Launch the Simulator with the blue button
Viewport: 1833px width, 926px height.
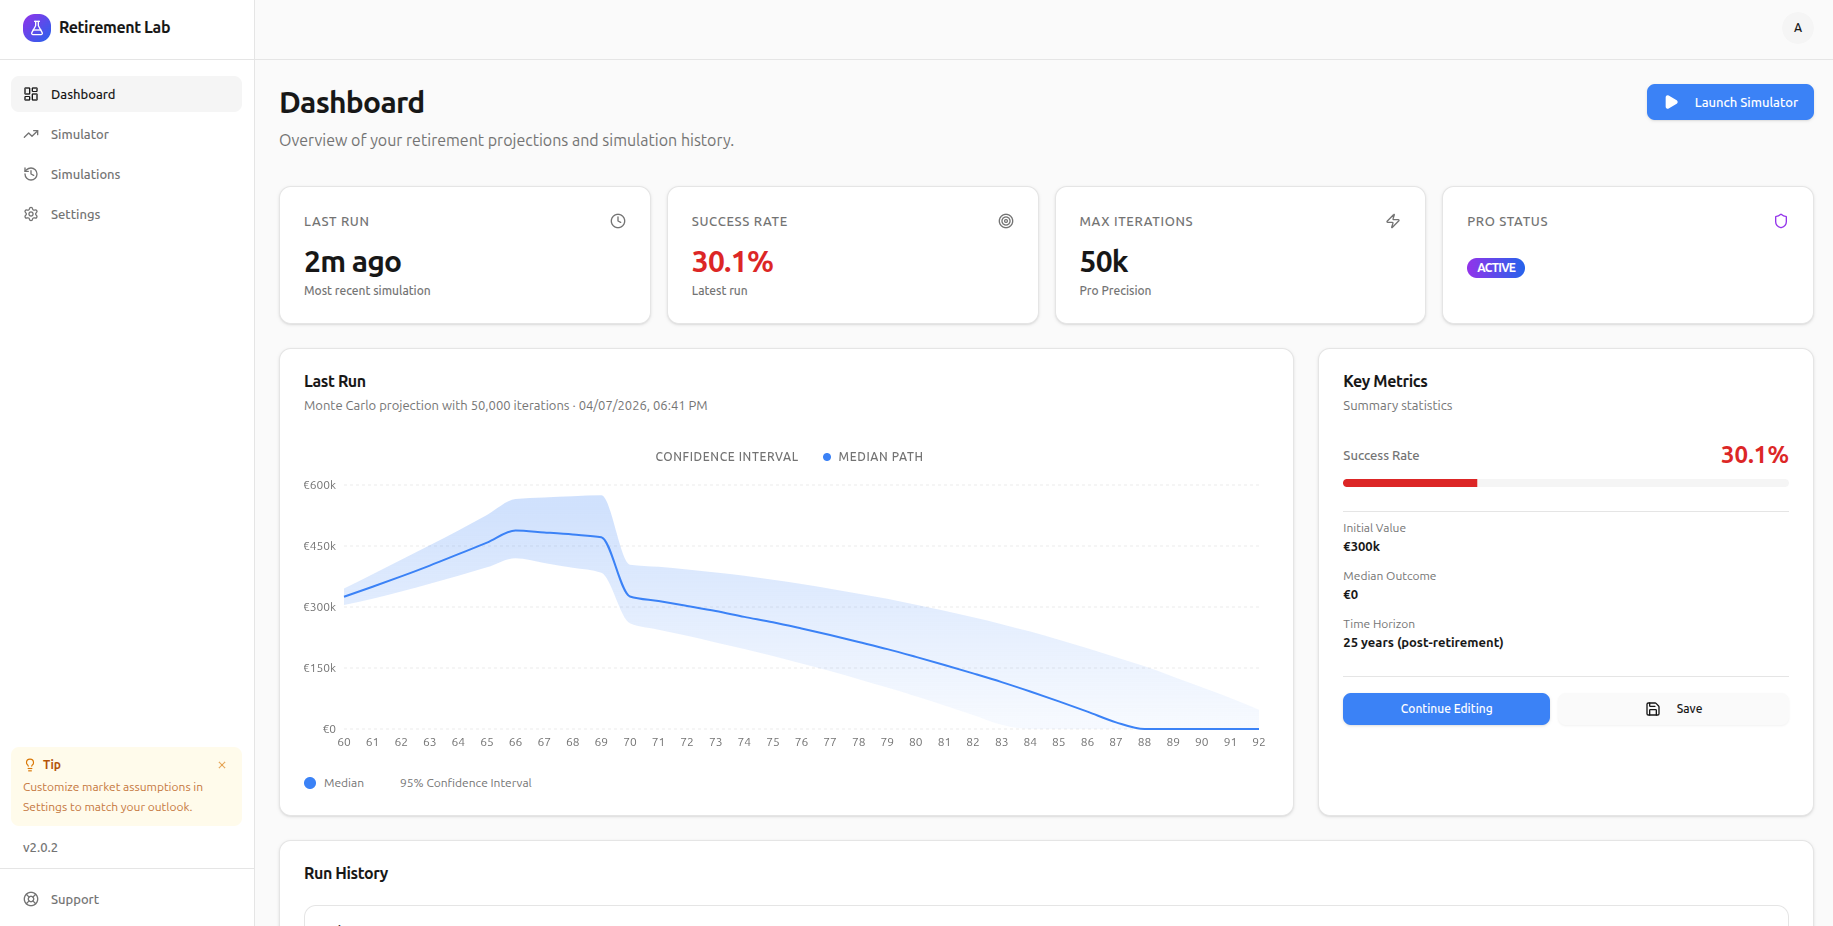tap(1730, 102)
